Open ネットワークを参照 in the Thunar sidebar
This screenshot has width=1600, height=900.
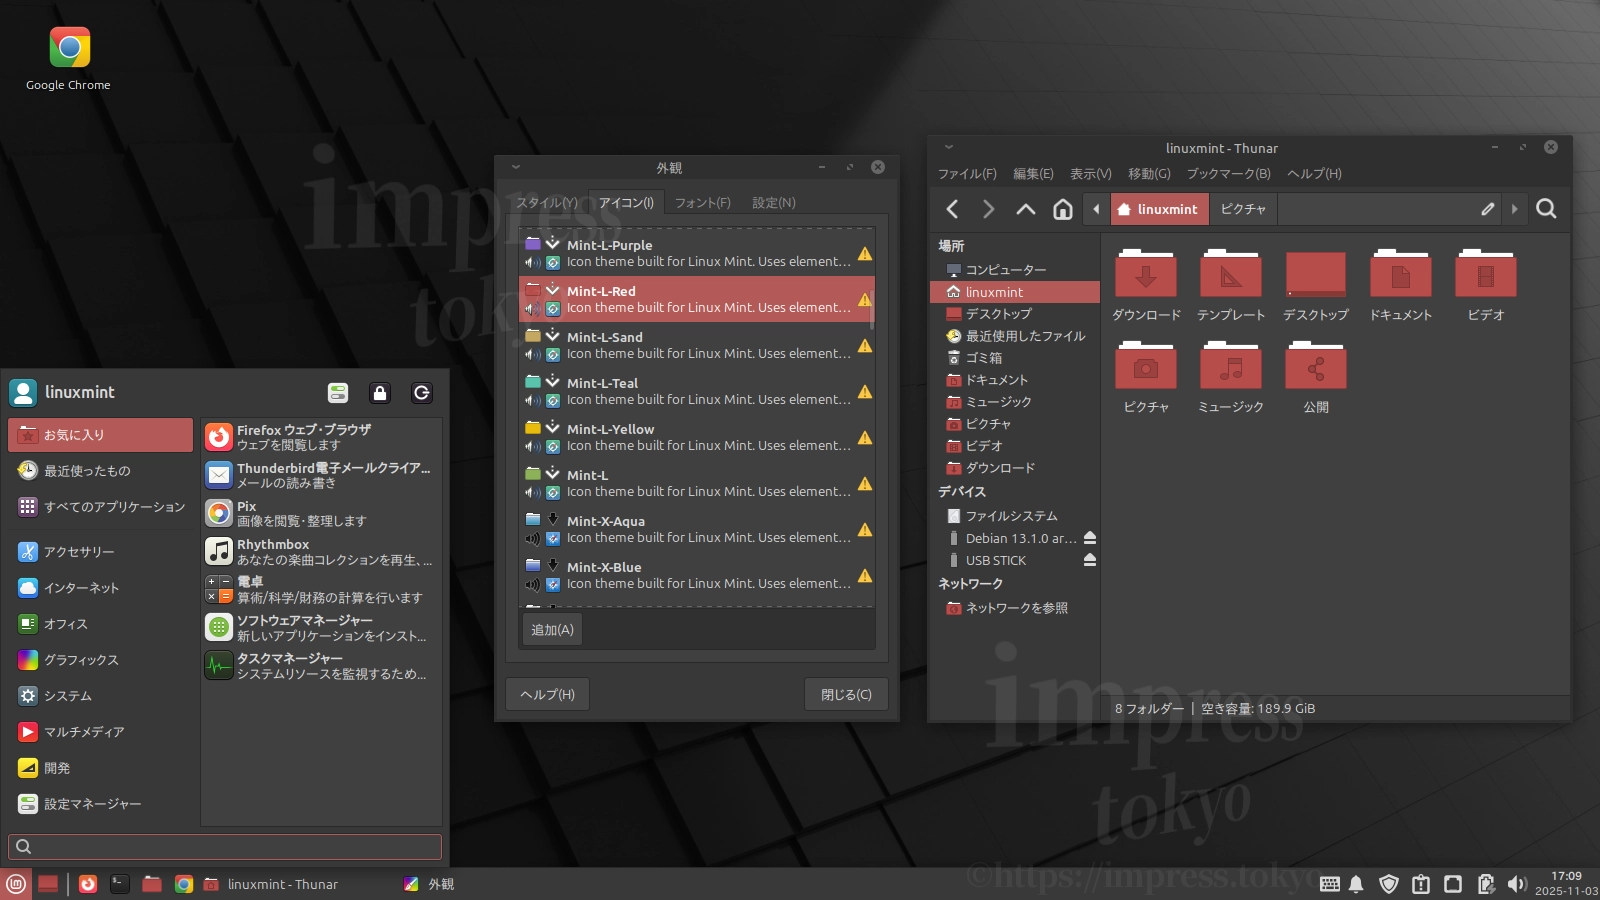1015,608
